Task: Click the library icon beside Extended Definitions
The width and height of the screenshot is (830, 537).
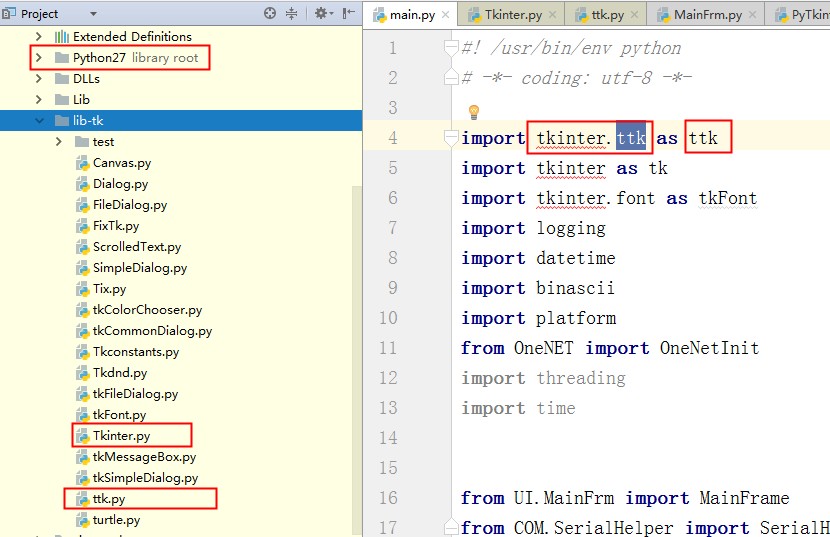Action: click(x=62, y=37)
